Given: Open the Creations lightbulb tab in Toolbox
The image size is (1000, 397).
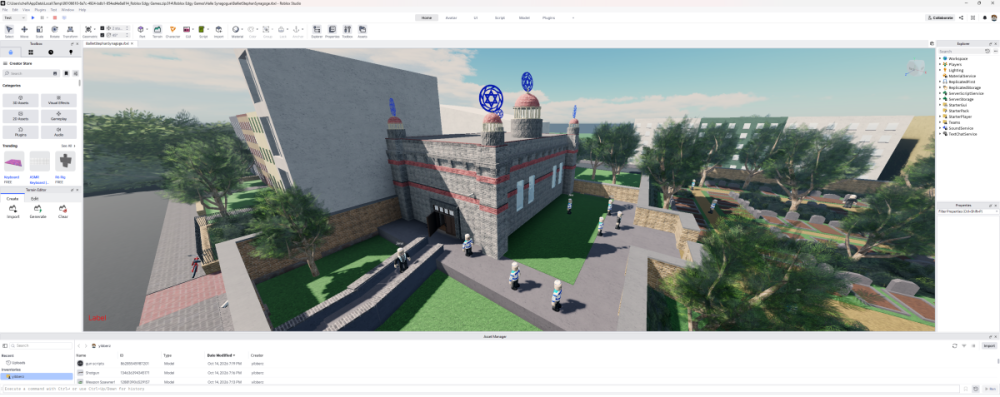Looking at the screenshot, I should pyautogui.click(x=70, y=52).
